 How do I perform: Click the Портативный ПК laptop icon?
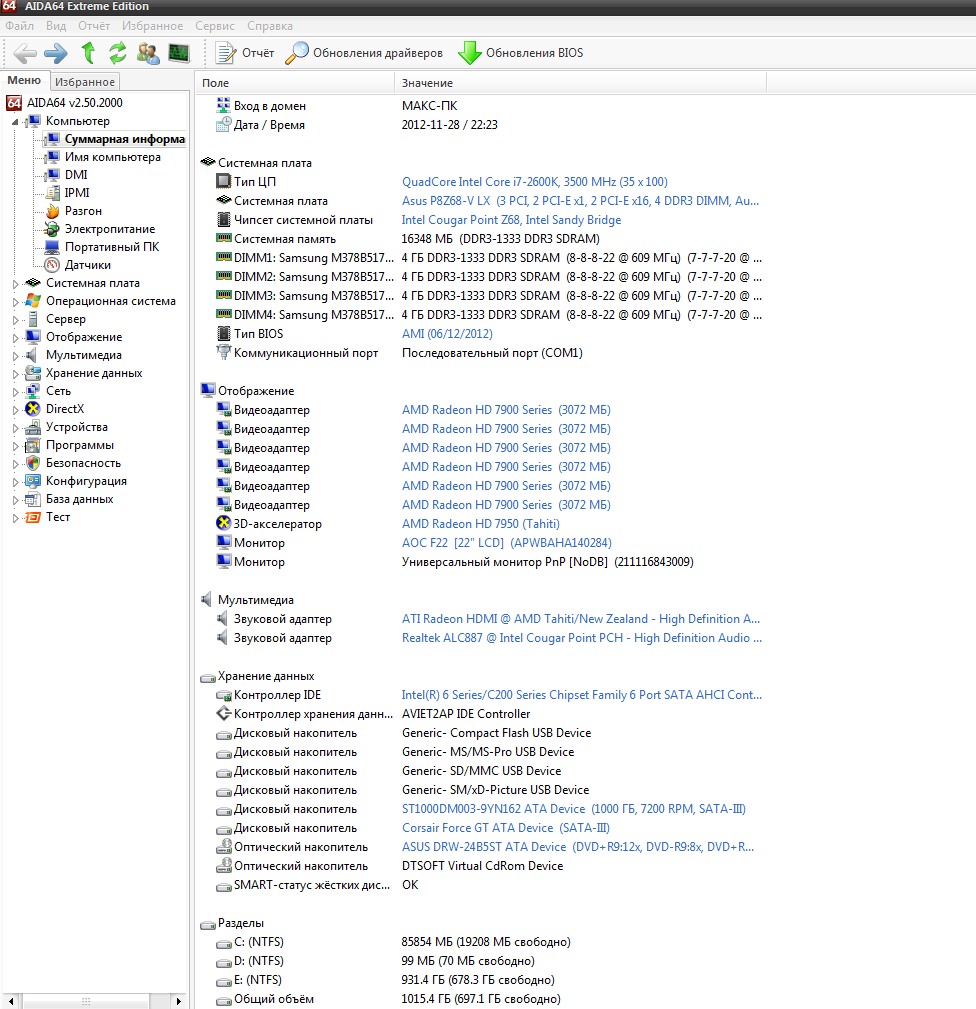tap(53, 247)
